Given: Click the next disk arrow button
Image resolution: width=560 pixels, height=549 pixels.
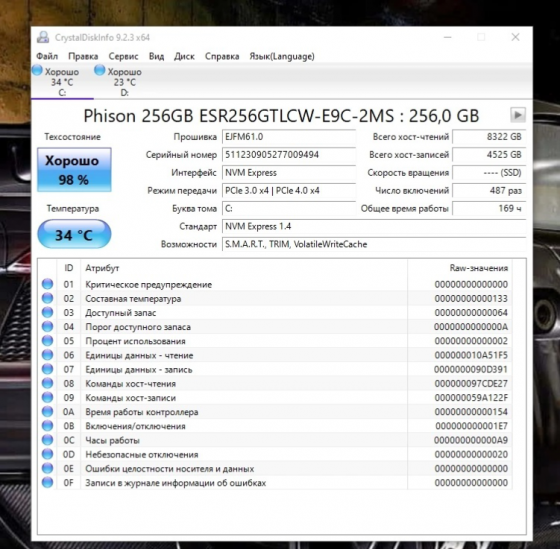Looking at the screenshot, I should pyautogui.click(x=518, y=115).
